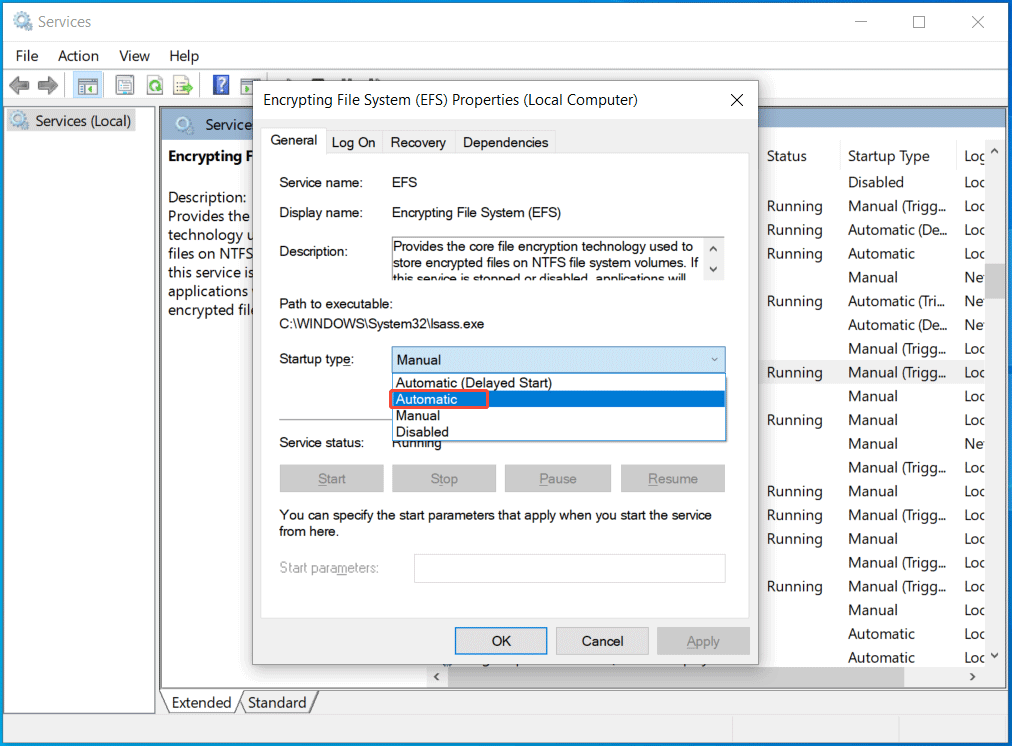Open Properties via the toolbar icon
This screenshot has height=746, width=1012.
pyautogui.click(x=124, y=85)
